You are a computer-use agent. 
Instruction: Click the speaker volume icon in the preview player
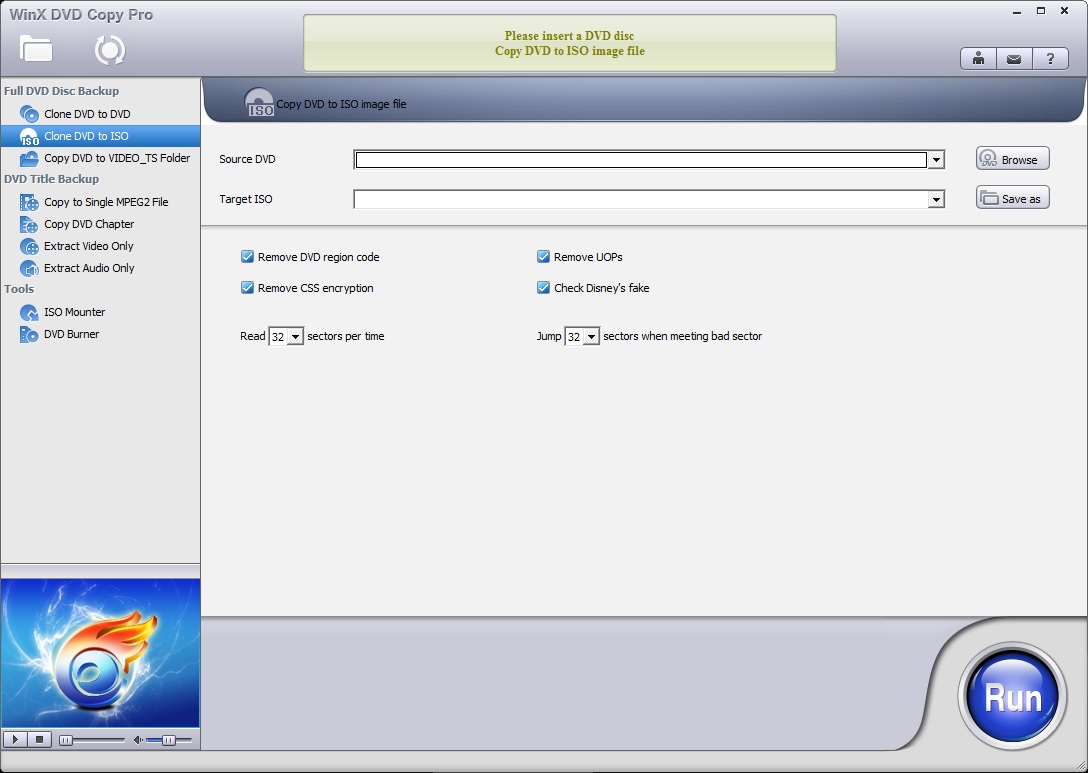click(138, 740)
